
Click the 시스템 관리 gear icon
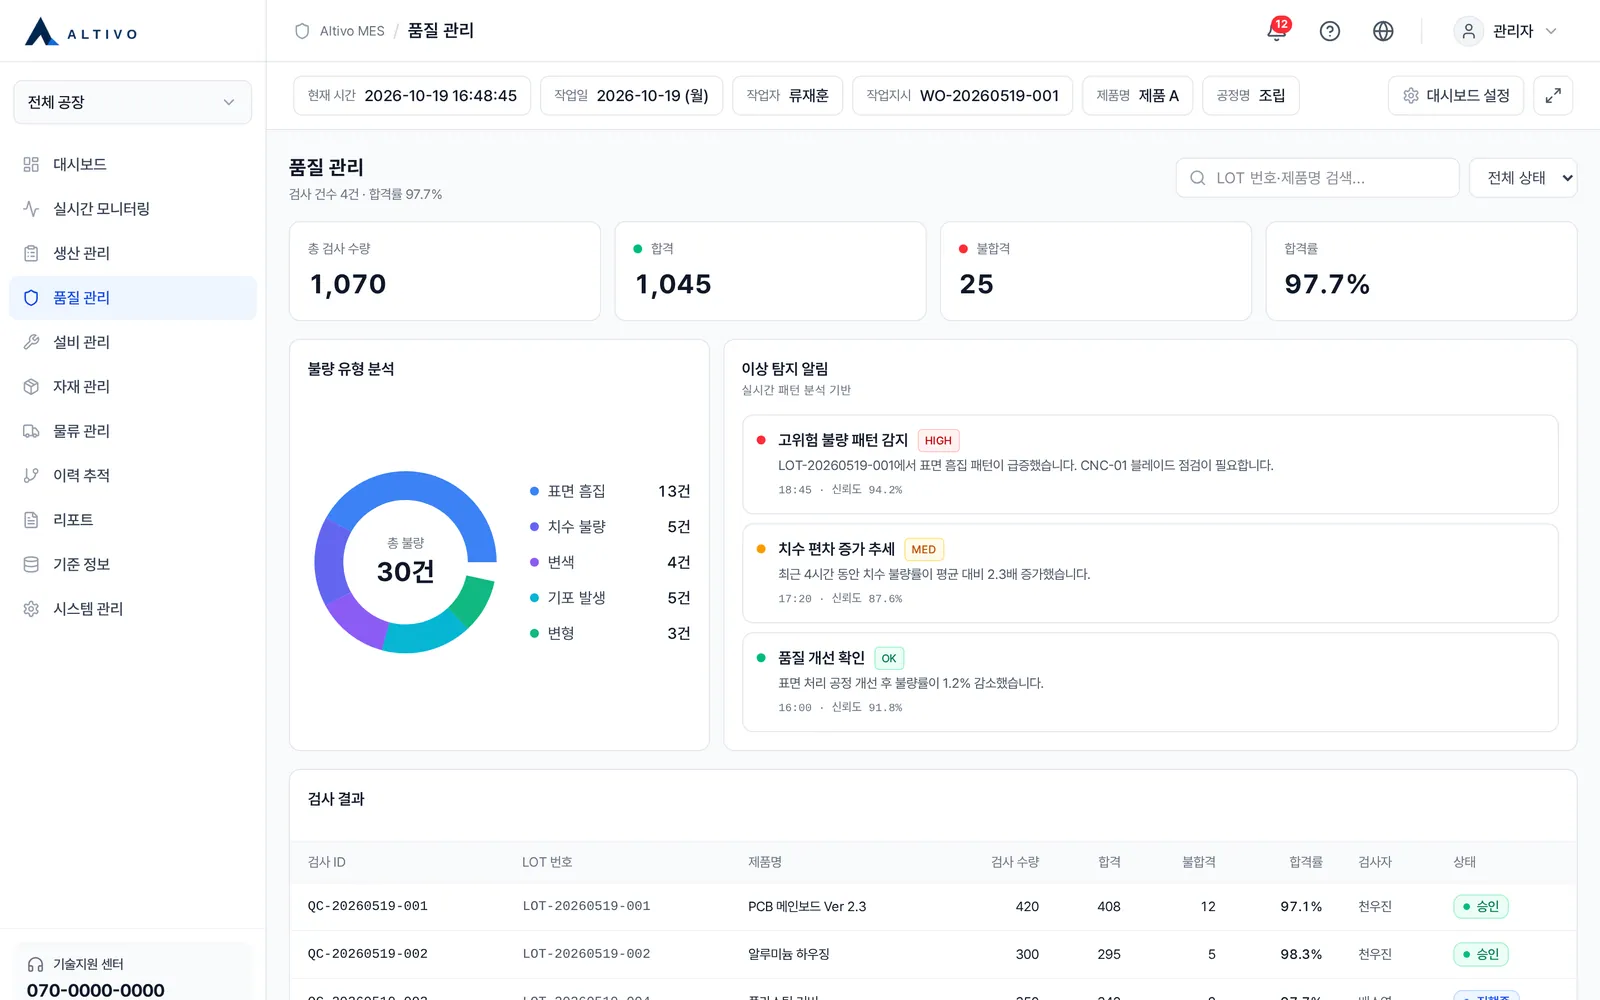pyautogui.click(x=31, y=609)
